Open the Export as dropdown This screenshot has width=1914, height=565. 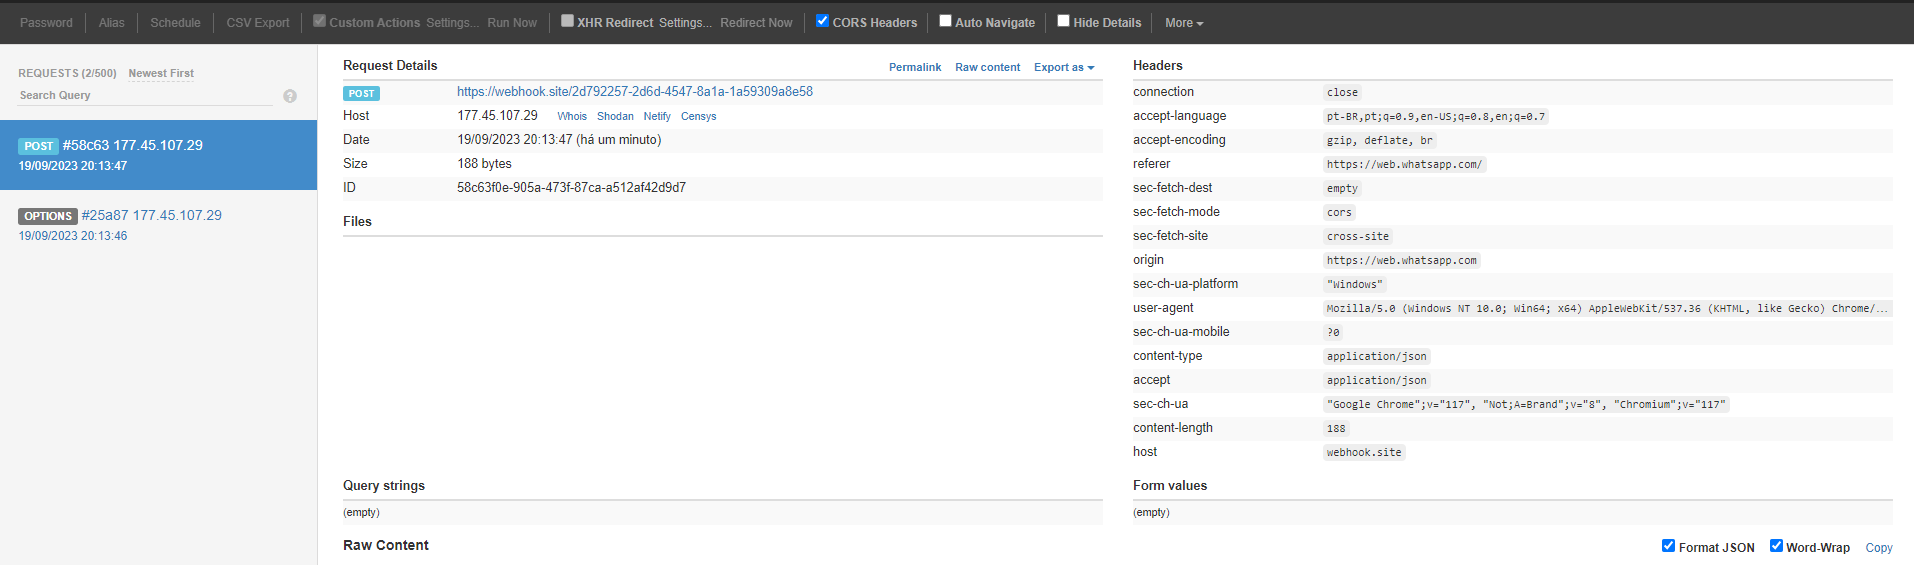click(x=1064, y=67)
